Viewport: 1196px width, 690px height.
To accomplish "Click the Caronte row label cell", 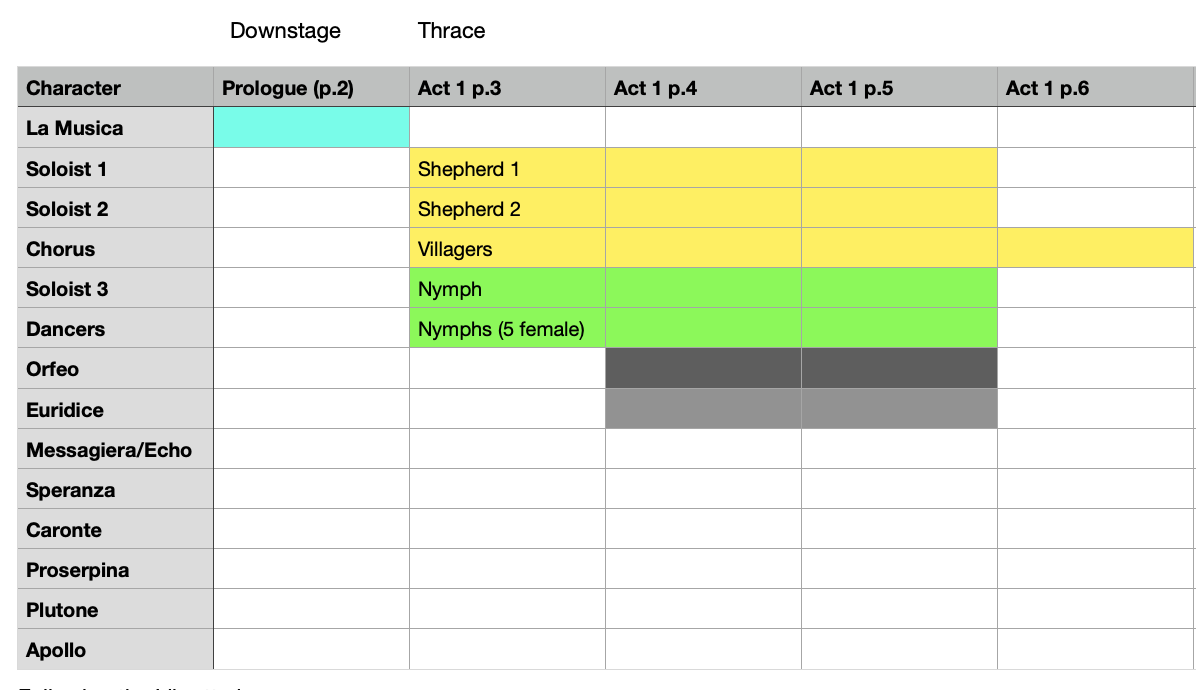I will click(115, 530).
